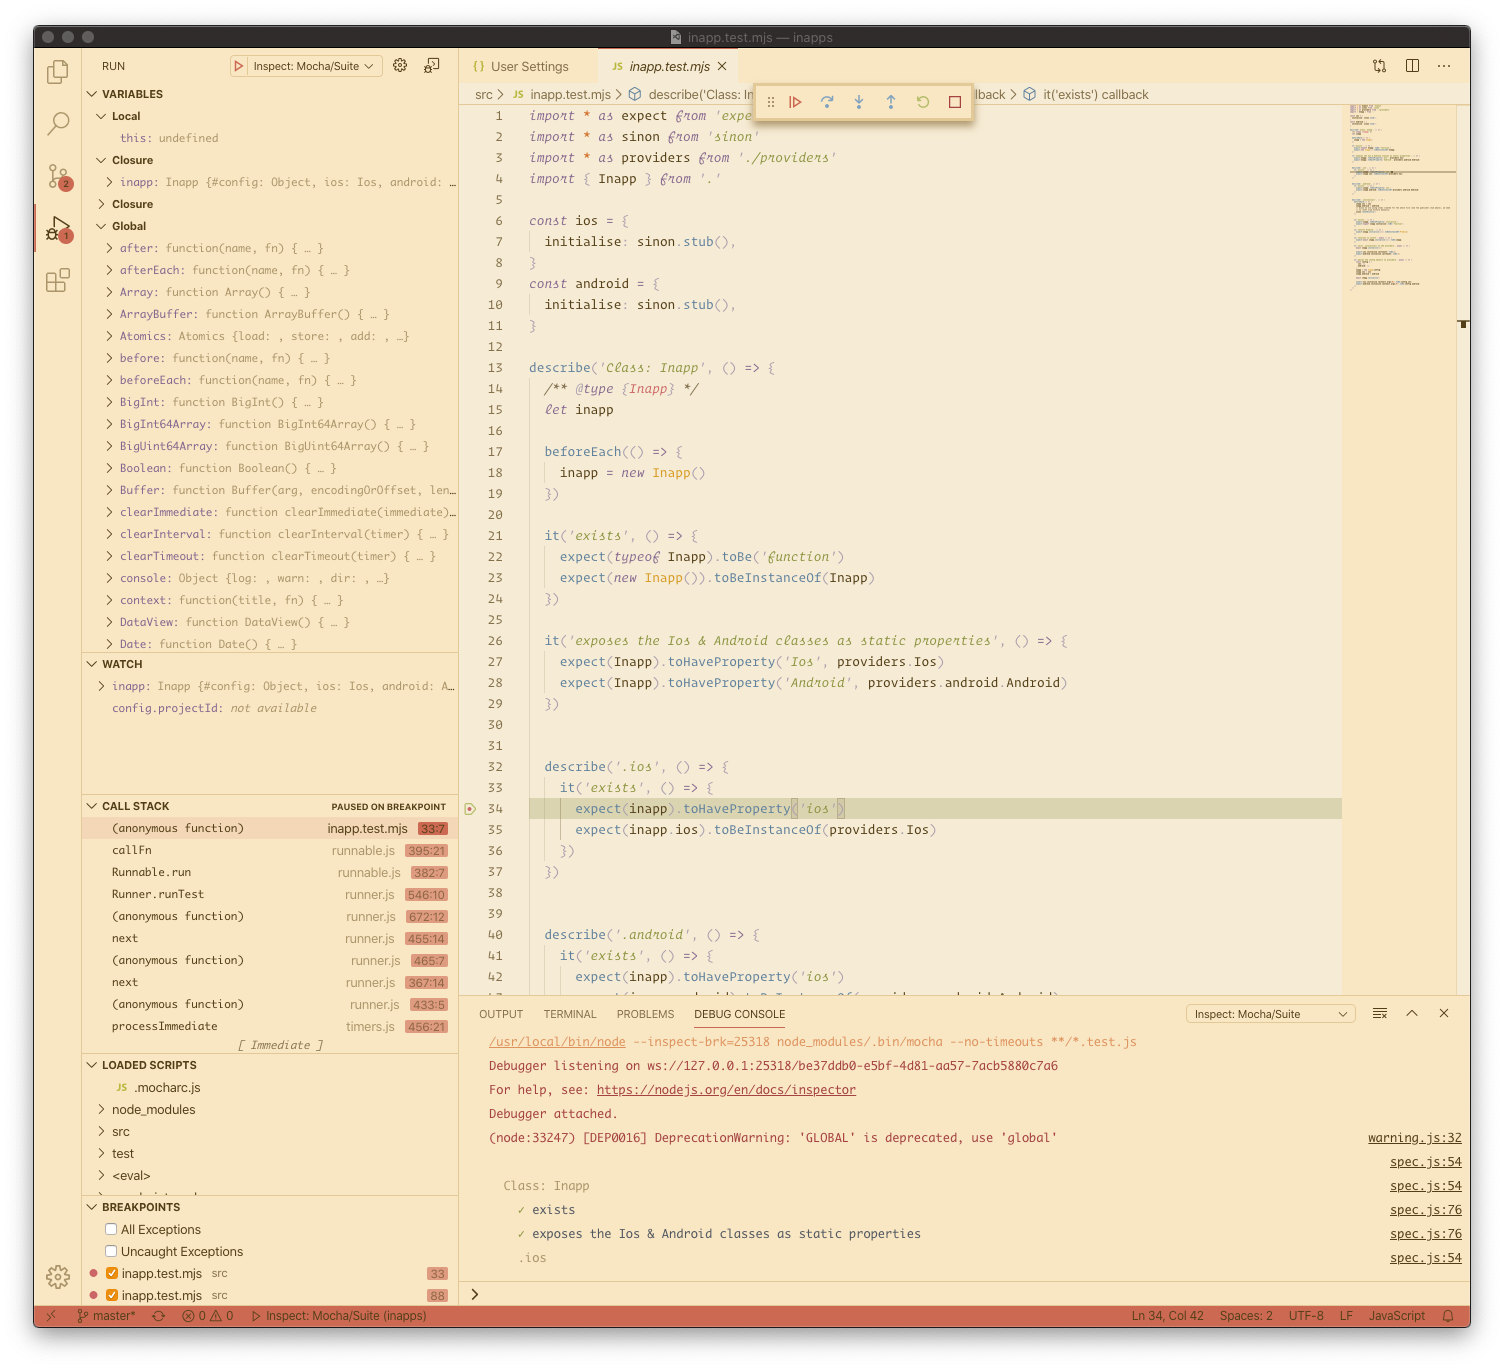The image size is (1504, 1369).
Task: Open the Run and Debug view
Action: coord(58,229)
